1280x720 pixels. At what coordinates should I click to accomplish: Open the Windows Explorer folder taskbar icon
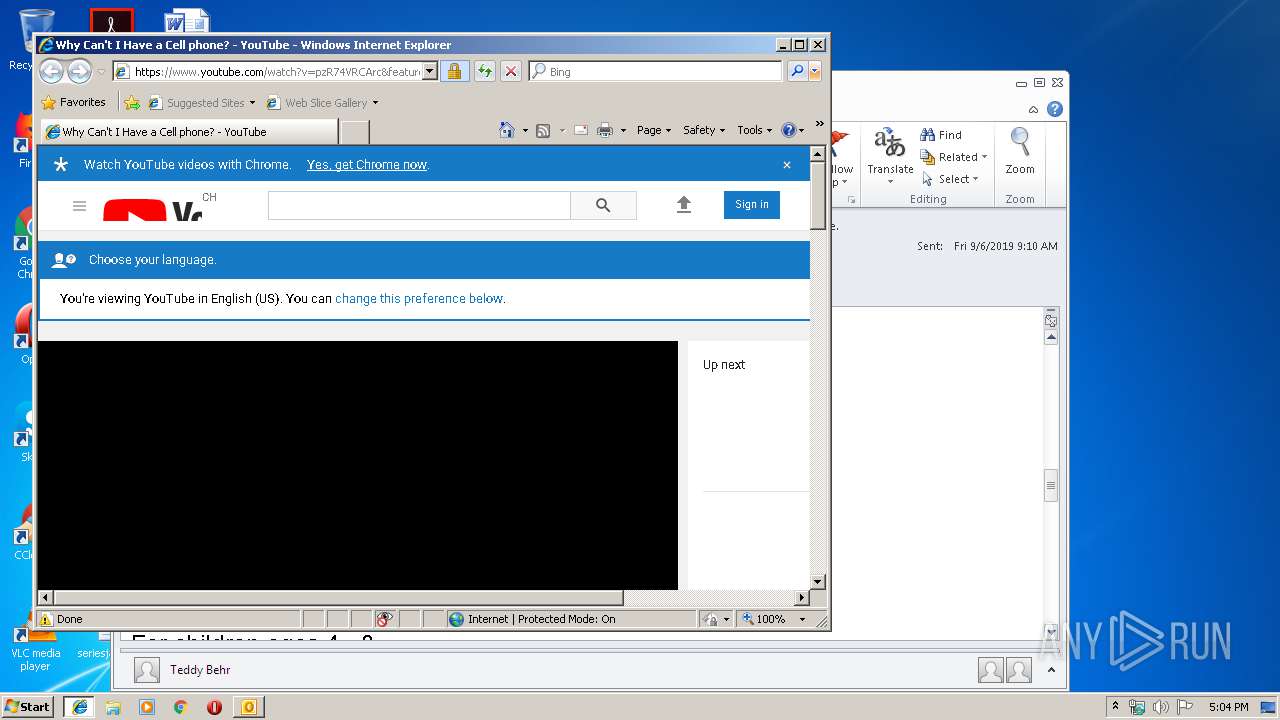(x=113, y=707)
